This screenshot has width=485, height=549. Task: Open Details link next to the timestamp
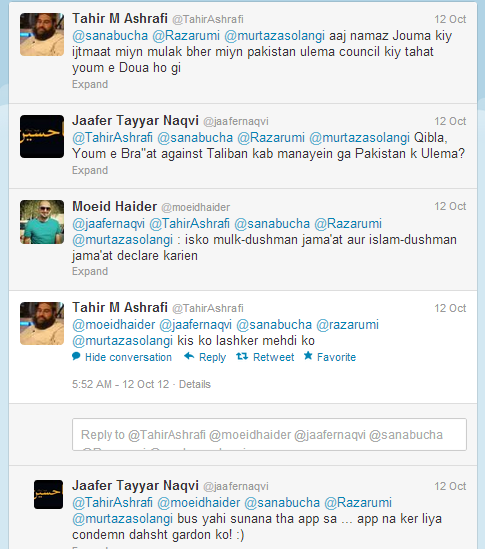[195, 384]
